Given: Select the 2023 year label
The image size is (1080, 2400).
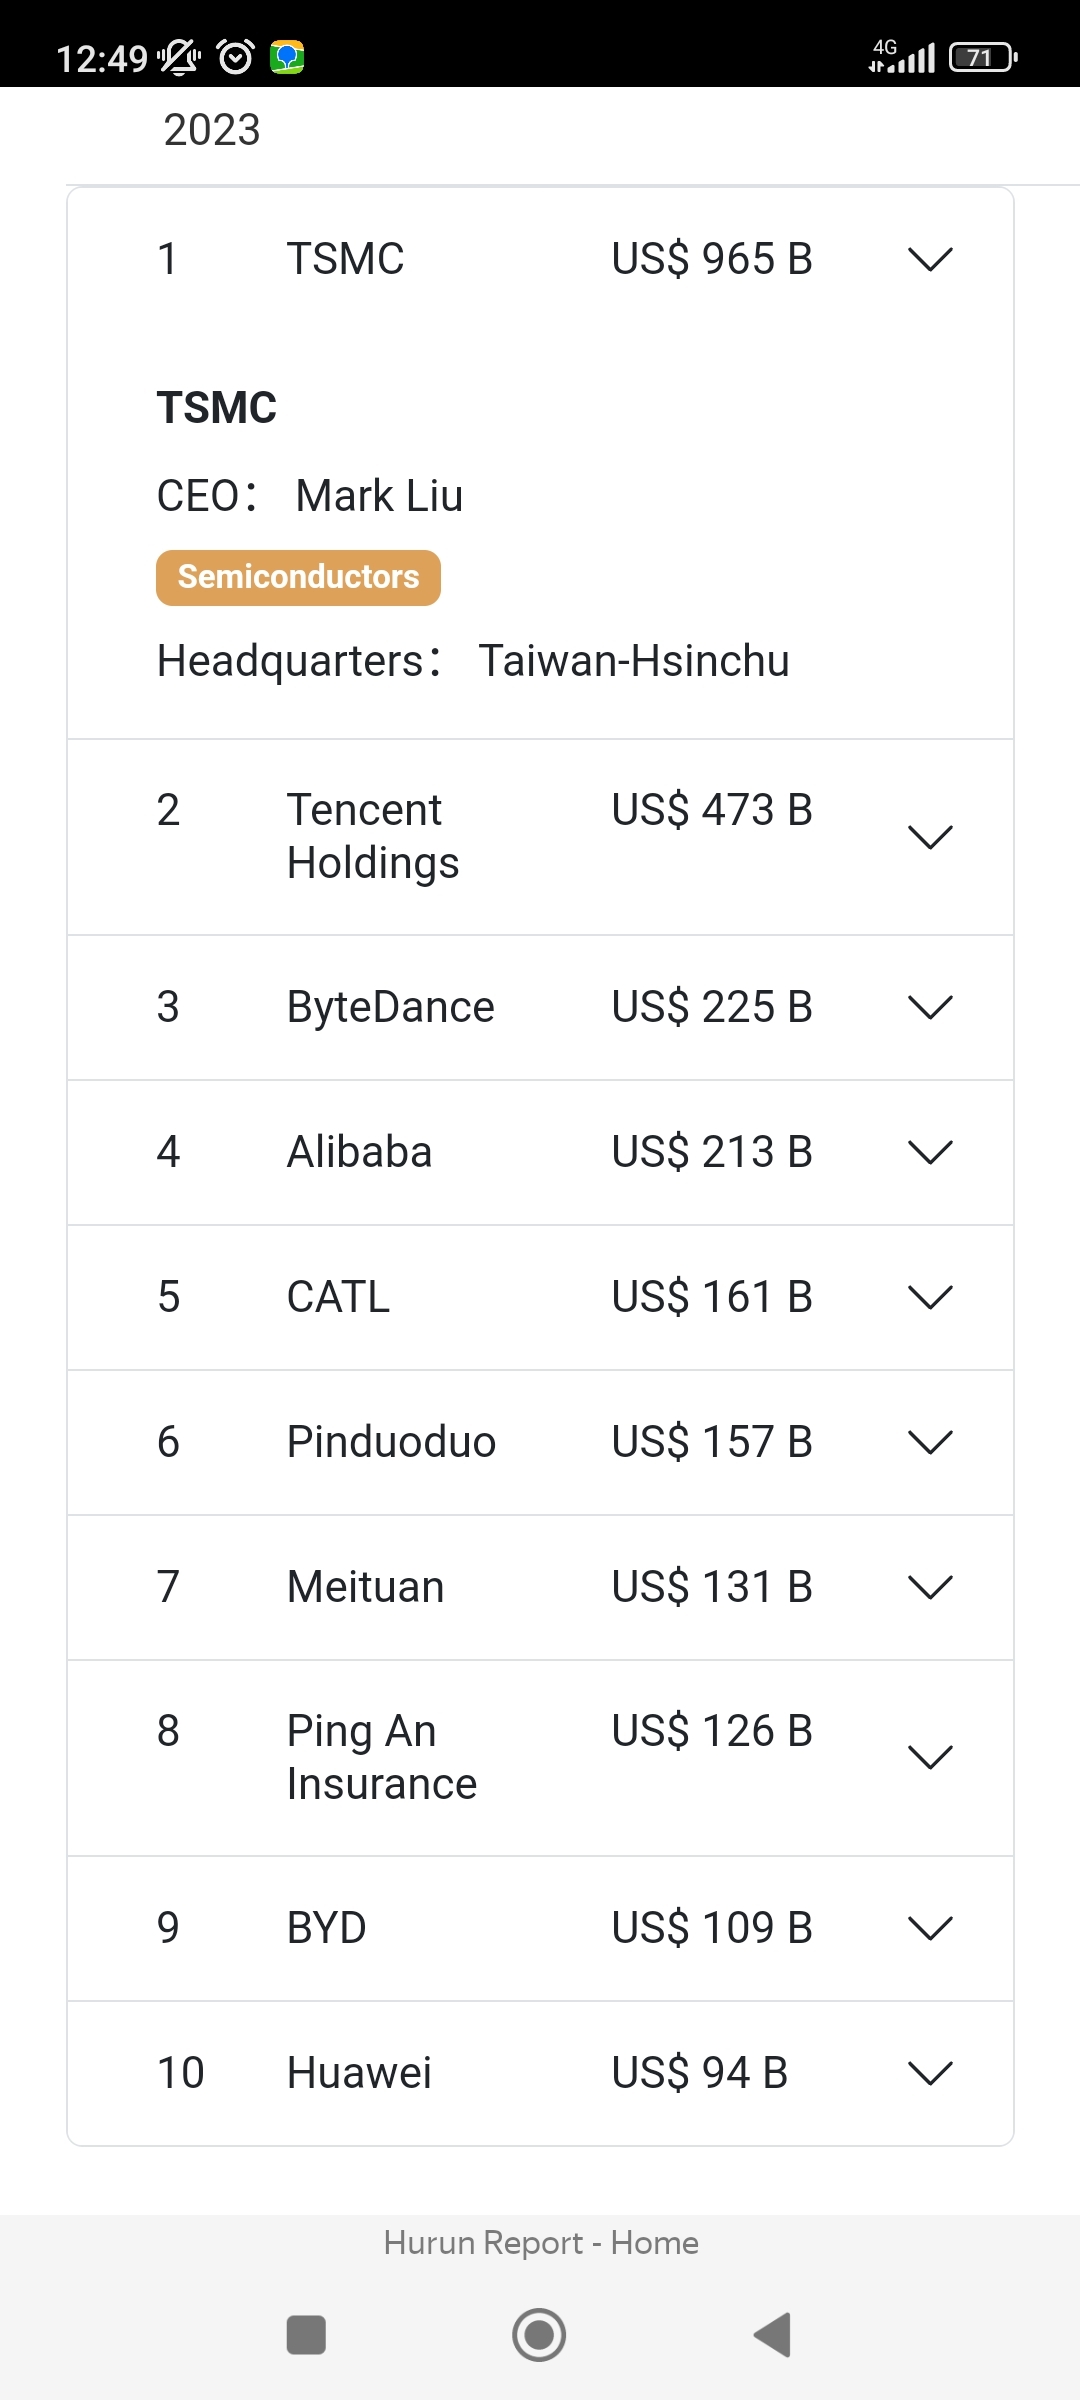Looking at the screenshot, I should pos(212,130).
